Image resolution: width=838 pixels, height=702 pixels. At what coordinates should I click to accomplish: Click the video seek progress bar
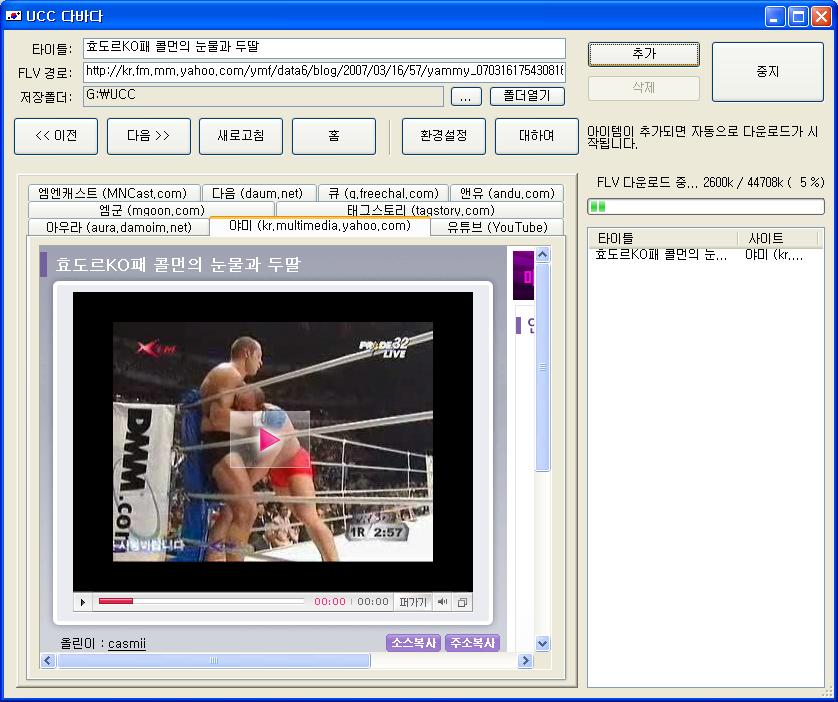click(x=201, y=602)
